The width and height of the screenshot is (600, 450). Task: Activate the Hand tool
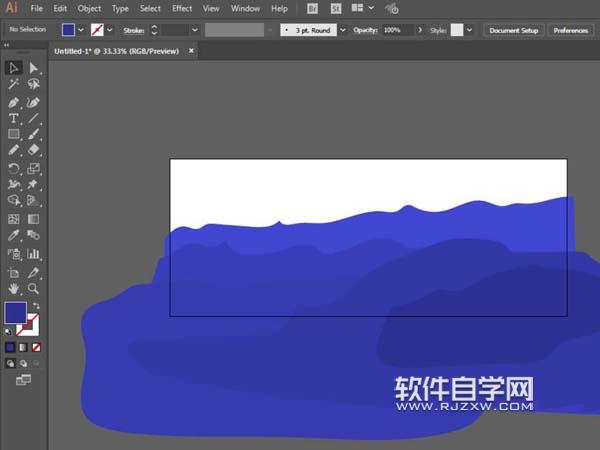point(13,289)
